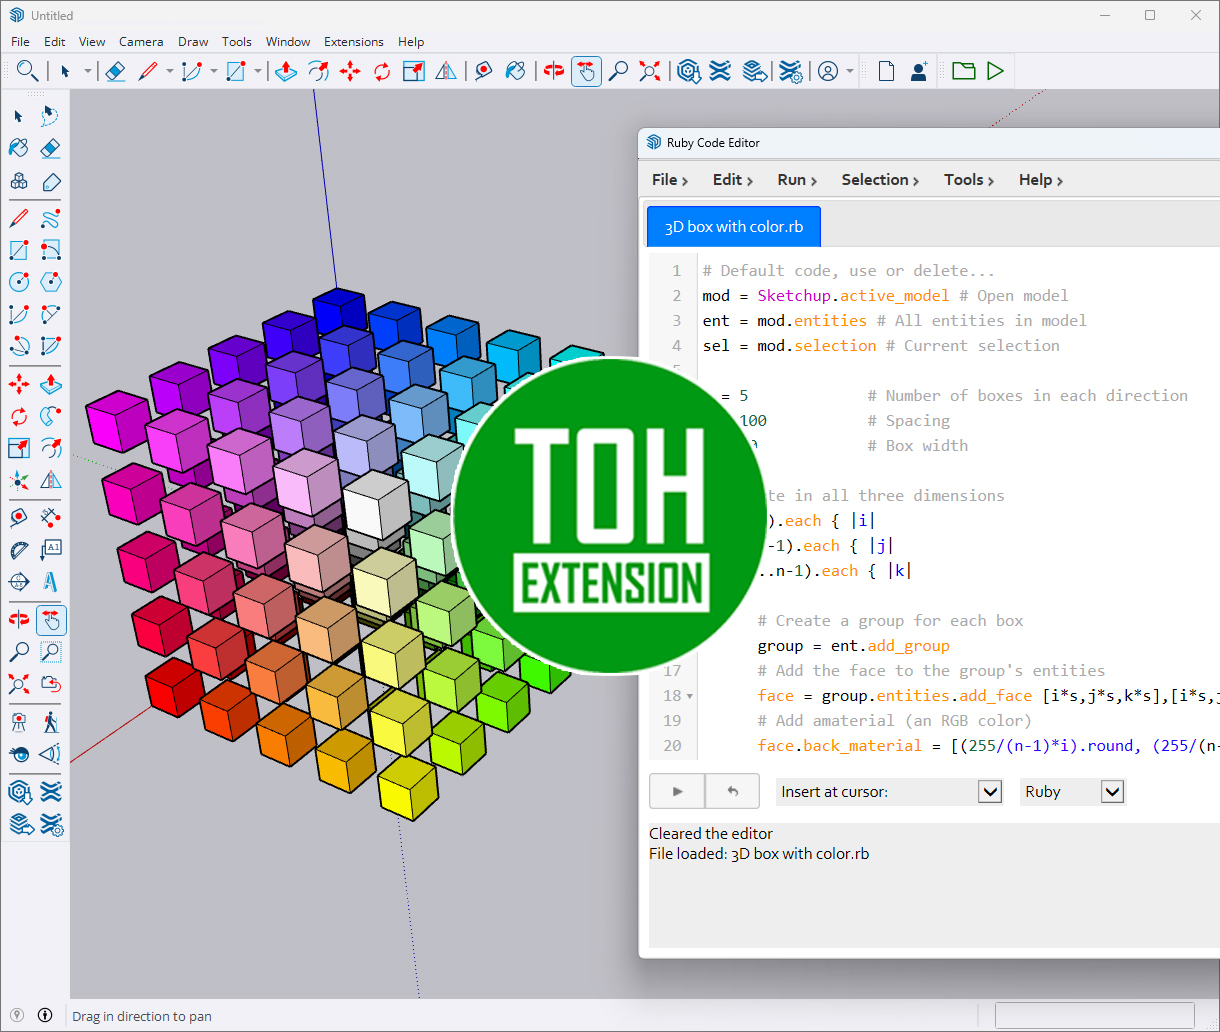The image size is (1220, 1032).
Task: Select the Position Camera tool
Action: 18,721
